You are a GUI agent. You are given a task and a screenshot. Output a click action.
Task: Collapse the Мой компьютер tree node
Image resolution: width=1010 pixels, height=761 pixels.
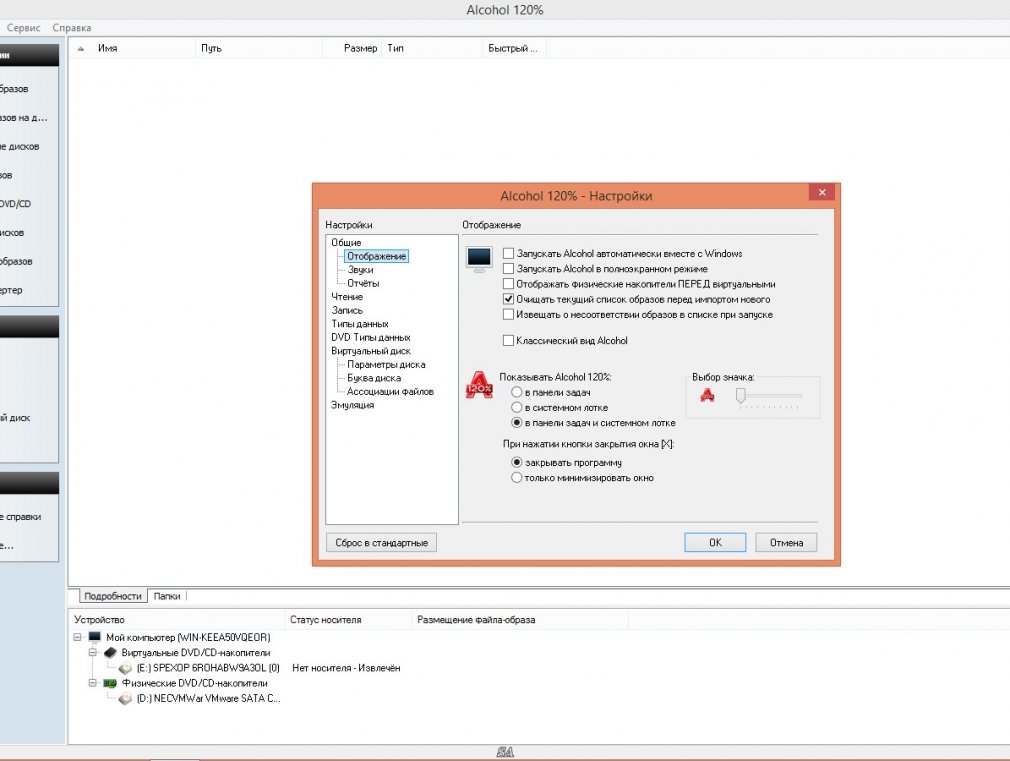pyautogui.click(x=77, y=637)
